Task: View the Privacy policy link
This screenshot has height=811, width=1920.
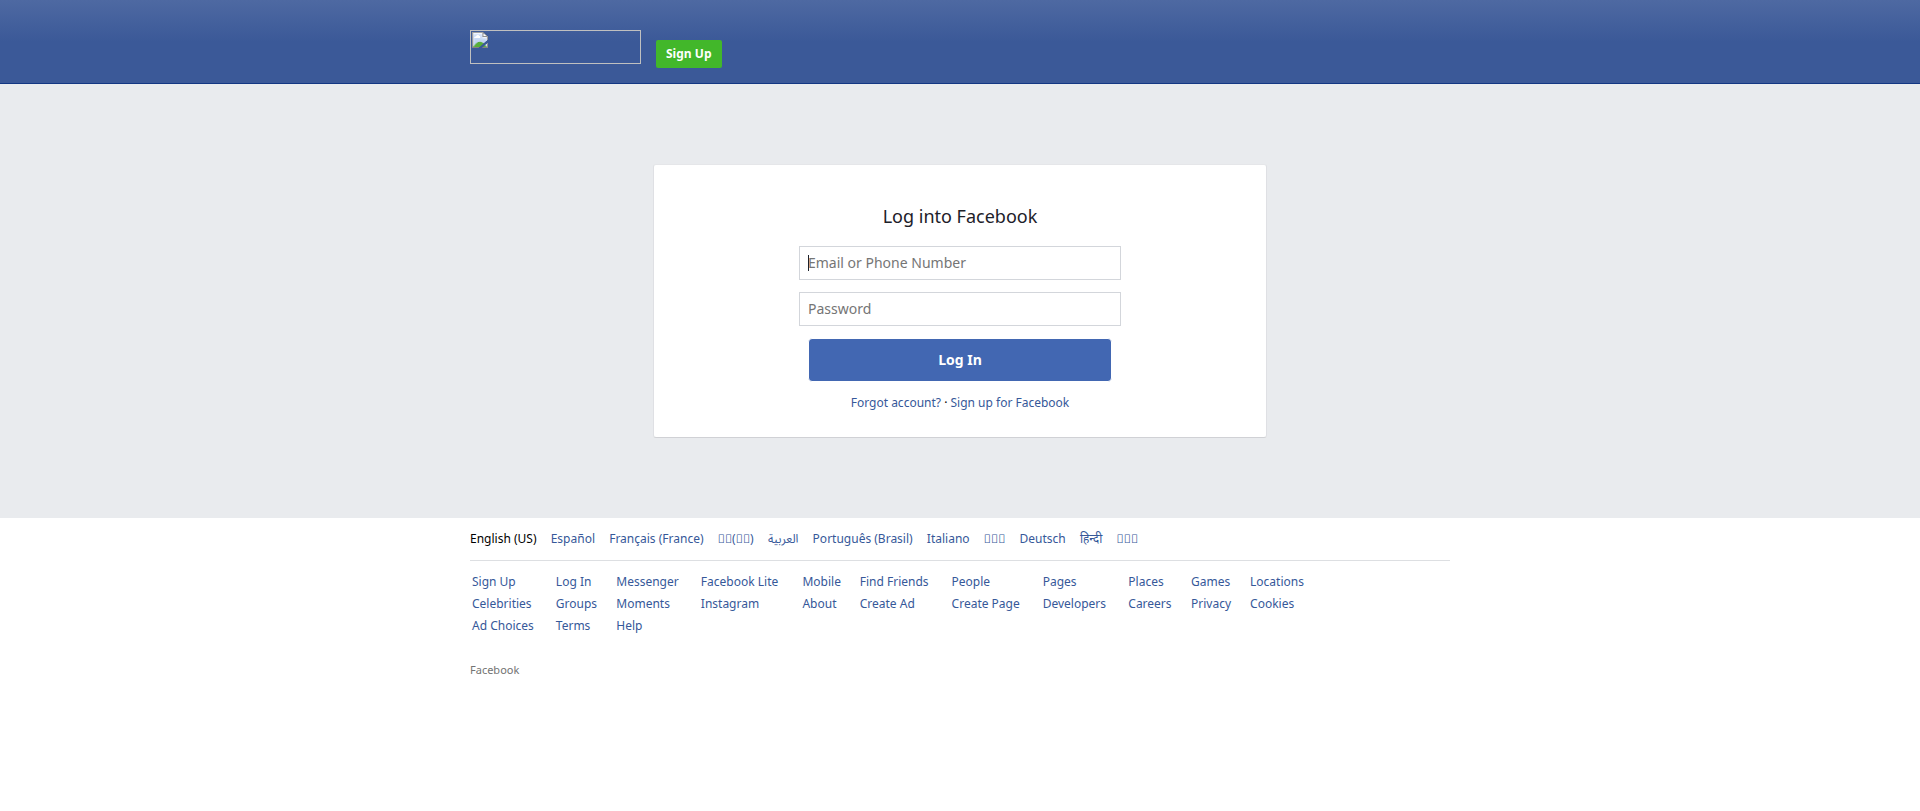Action: click(x=1210, y=604)
